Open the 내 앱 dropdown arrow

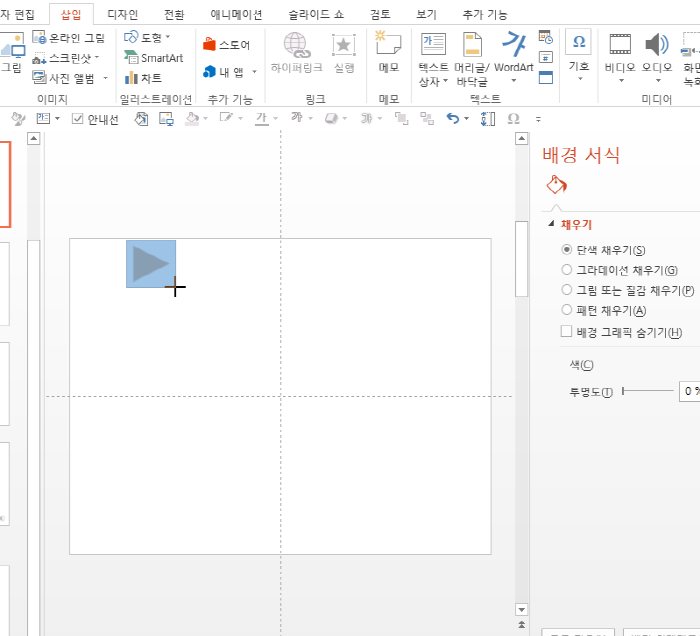[254, 71]
